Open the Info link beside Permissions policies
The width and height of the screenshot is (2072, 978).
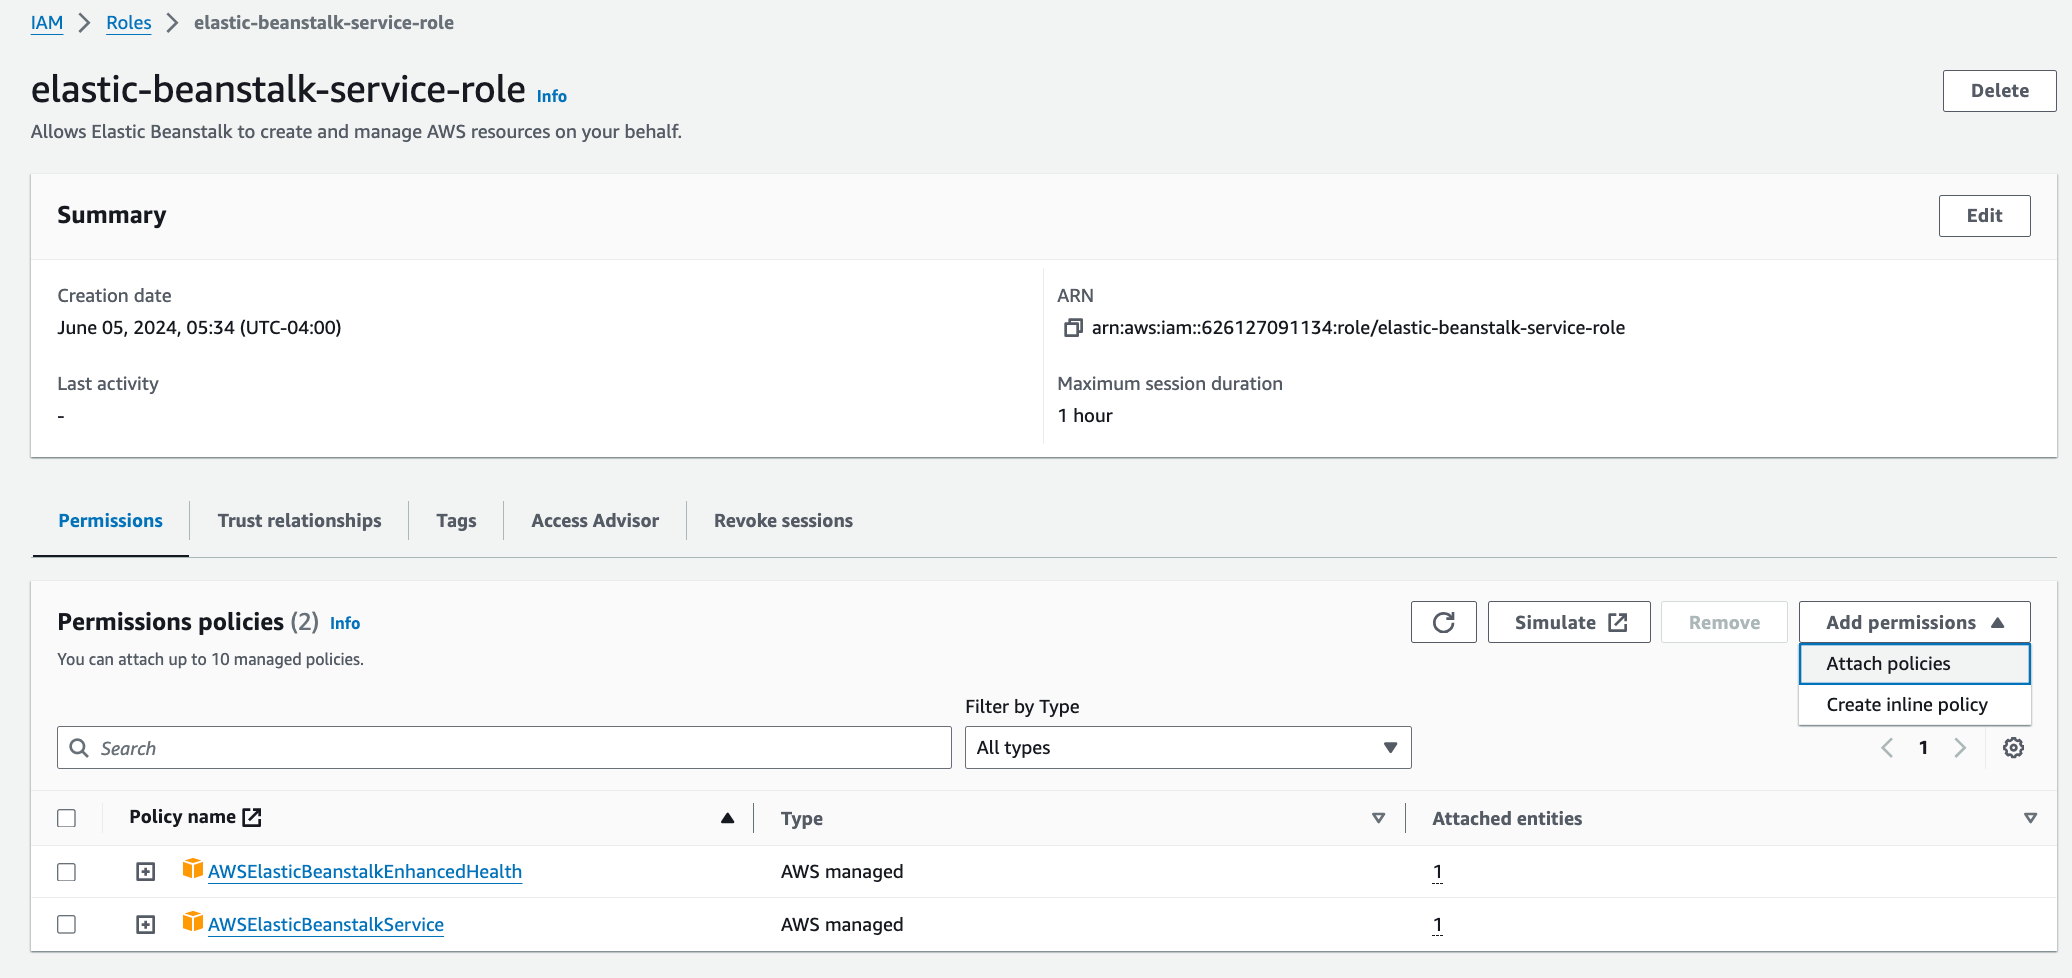point(345,623)
